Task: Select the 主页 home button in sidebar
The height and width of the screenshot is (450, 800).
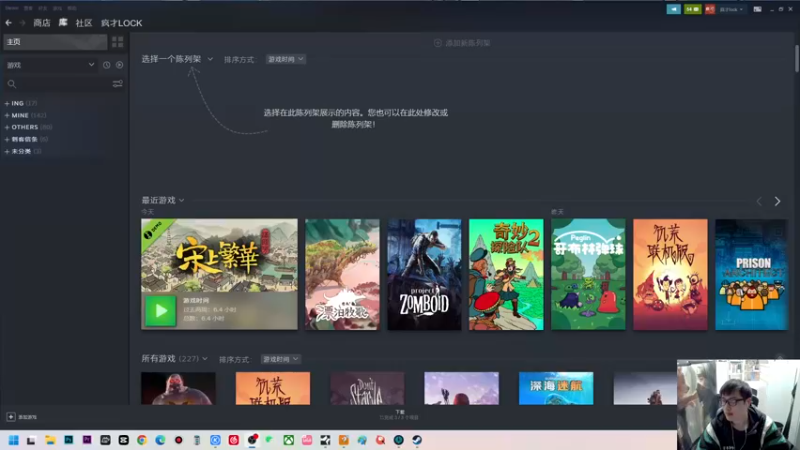Action: pos(55,42)
